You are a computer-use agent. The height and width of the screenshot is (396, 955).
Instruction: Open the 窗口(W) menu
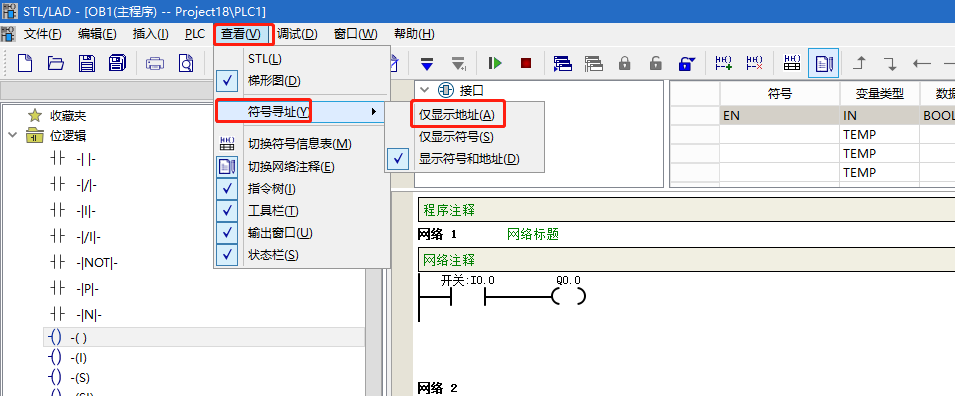(x=356, y=34)
